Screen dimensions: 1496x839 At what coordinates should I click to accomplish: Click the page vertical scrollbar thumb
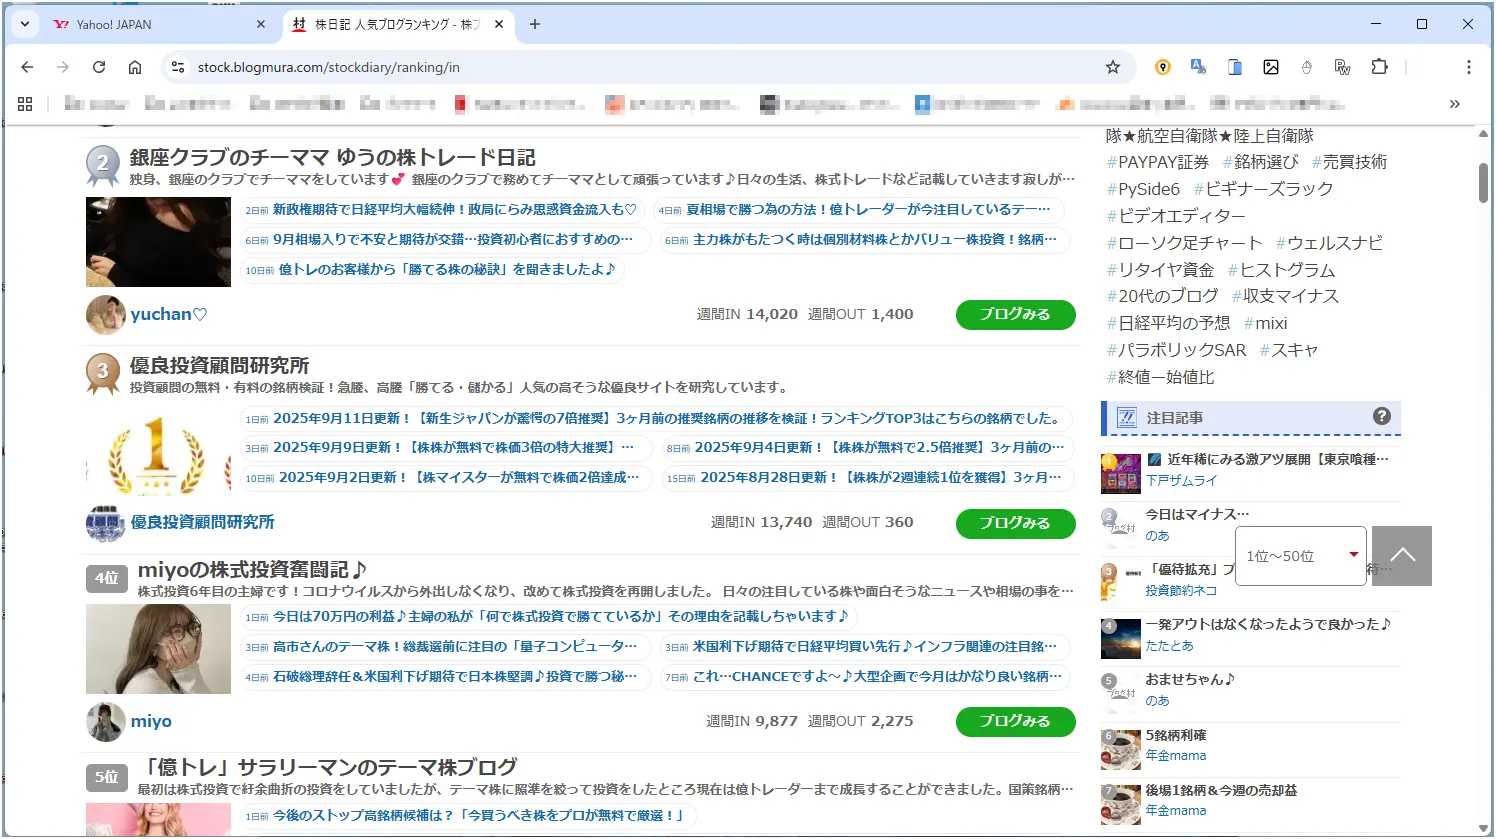1483,182
